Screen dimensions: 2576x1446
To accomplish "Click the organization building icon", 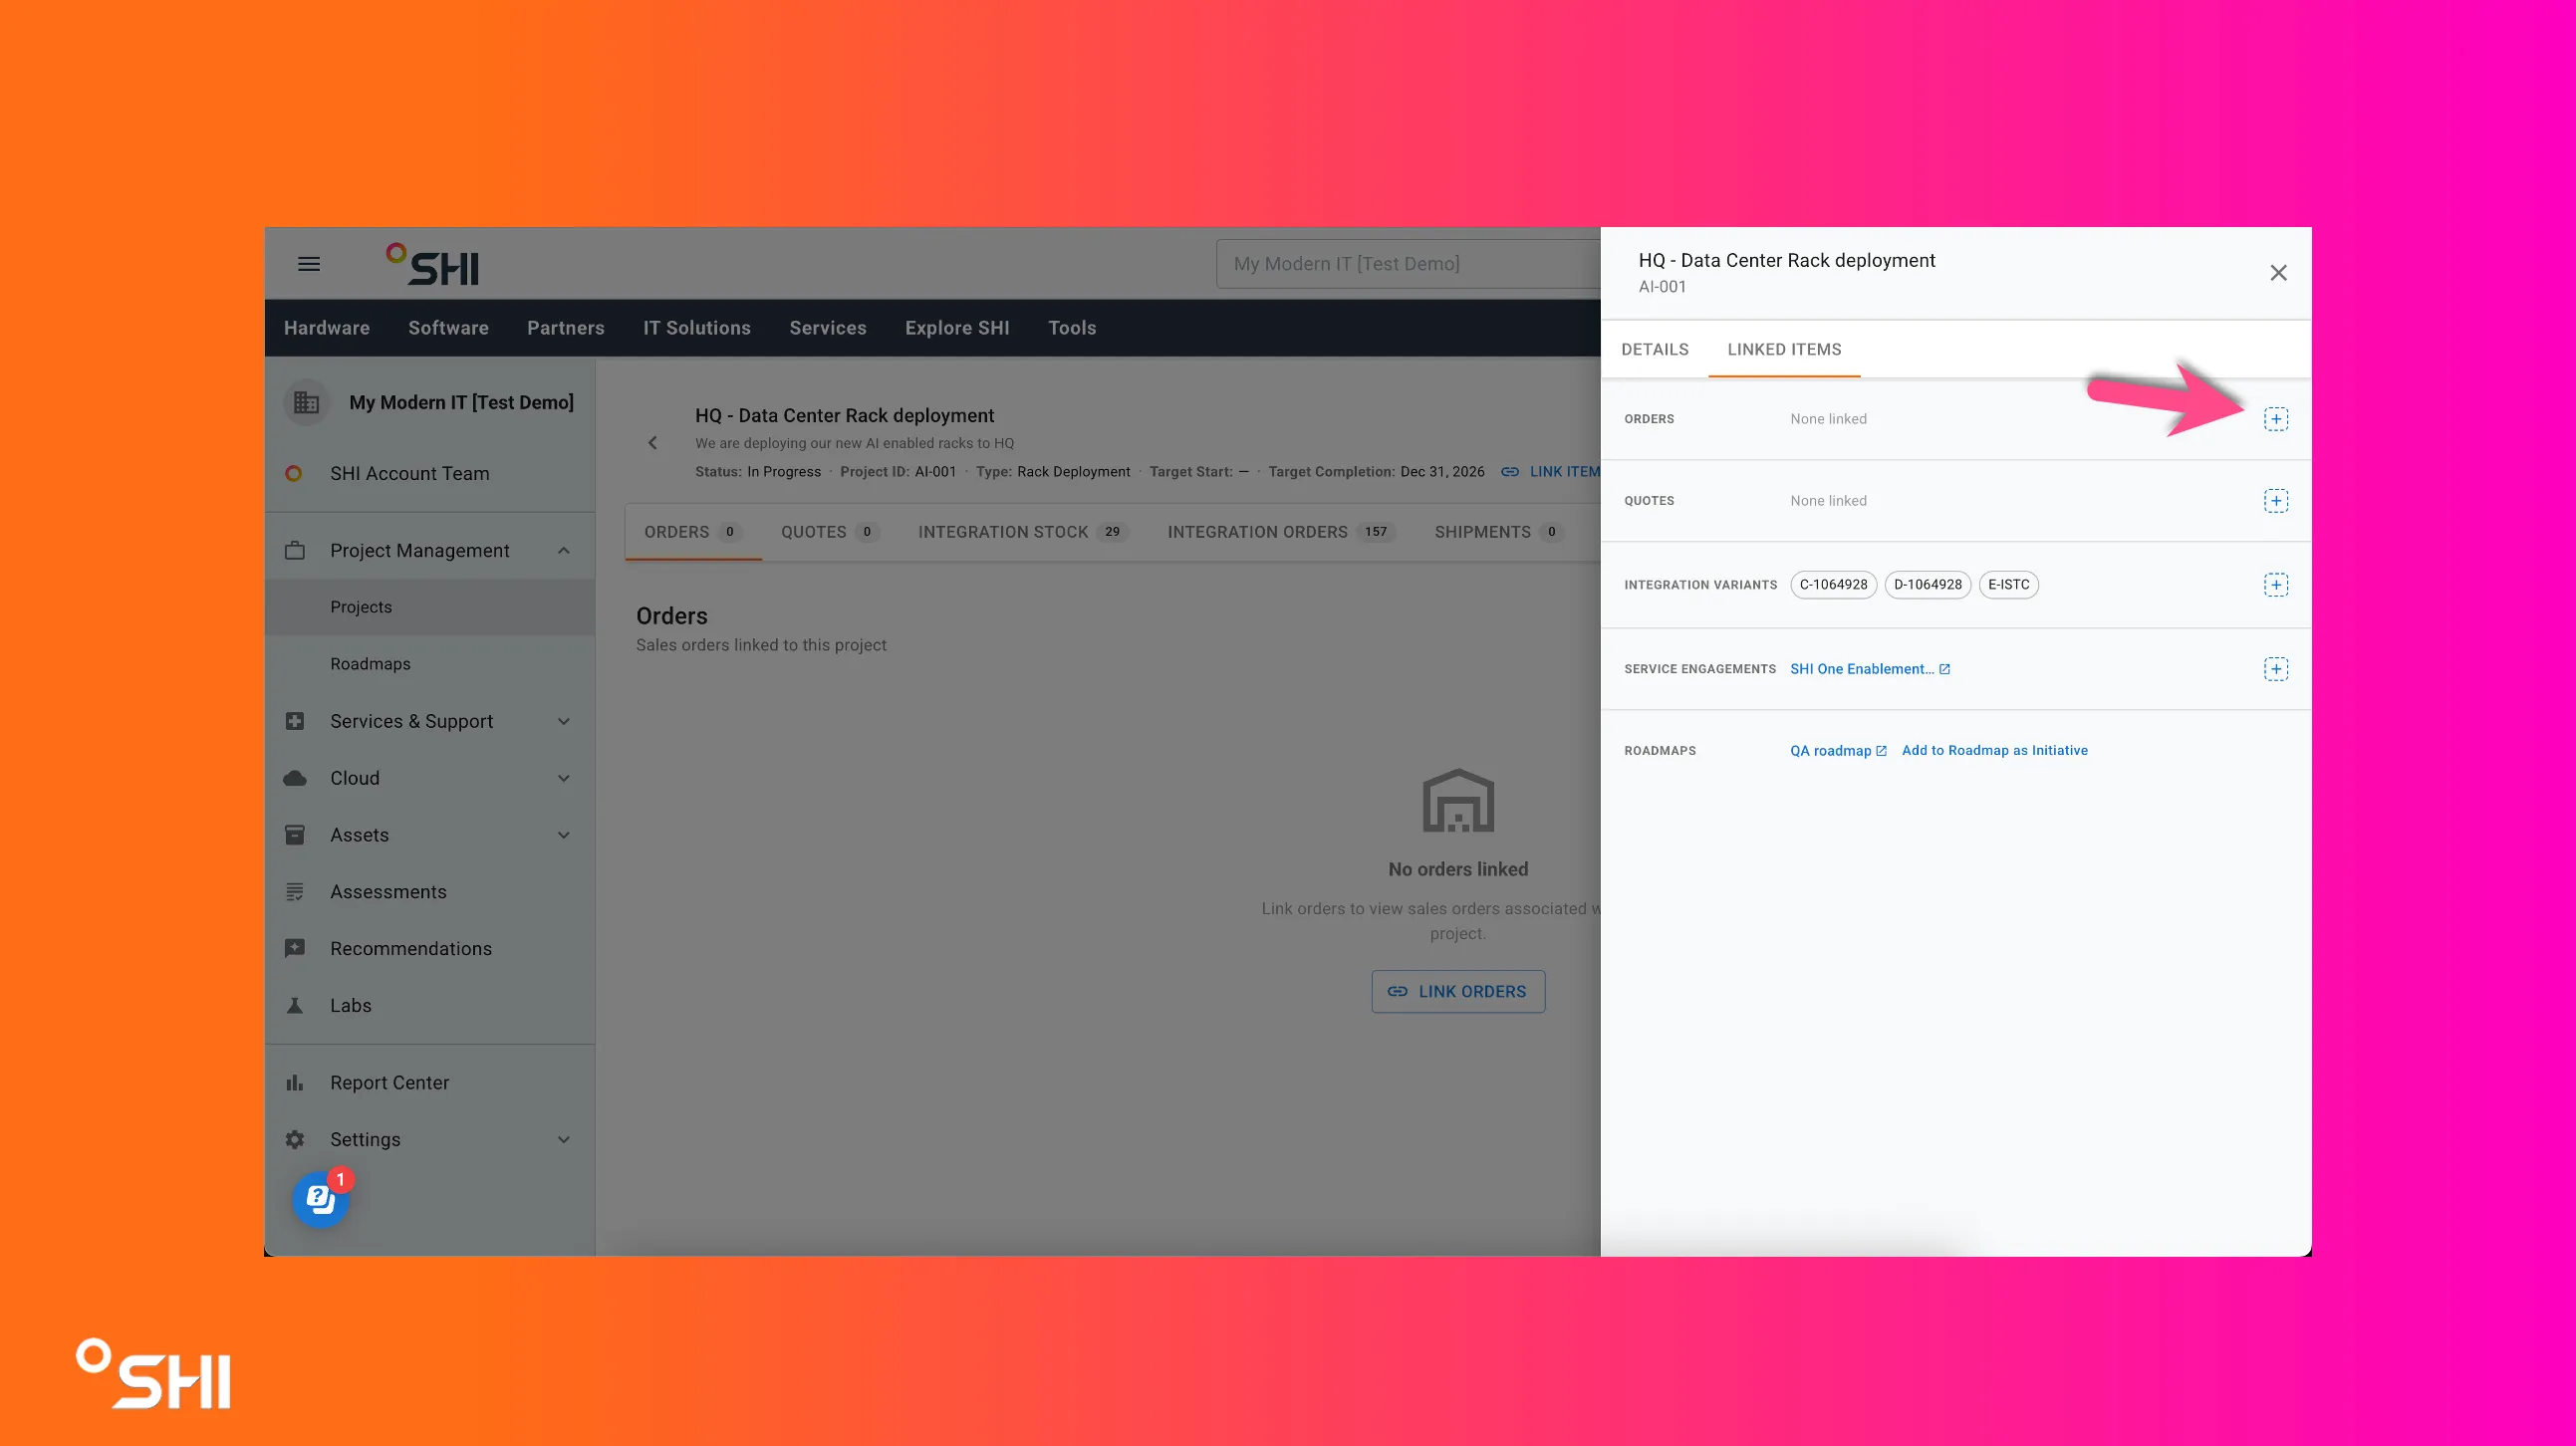I will click(x=307, y=403).
